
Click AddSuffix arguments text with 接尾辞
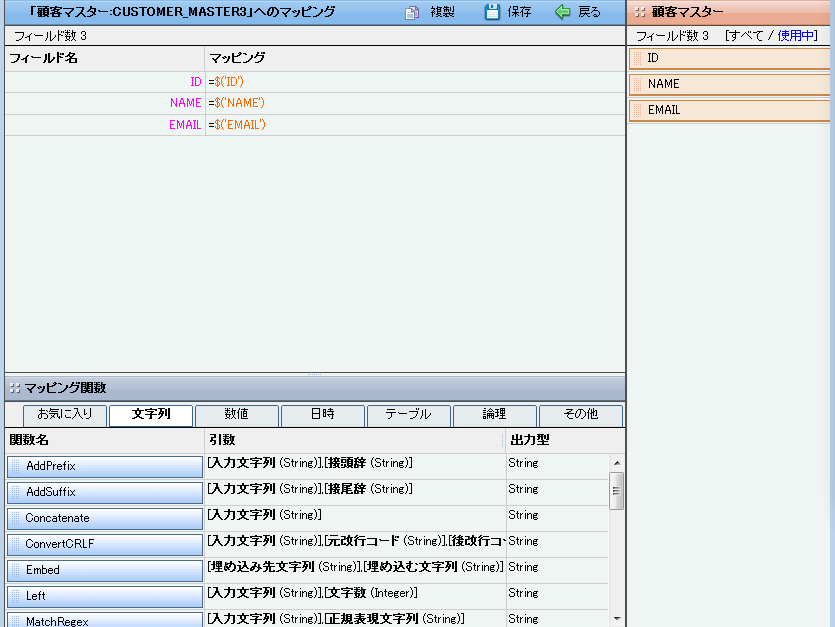point(310,489)
